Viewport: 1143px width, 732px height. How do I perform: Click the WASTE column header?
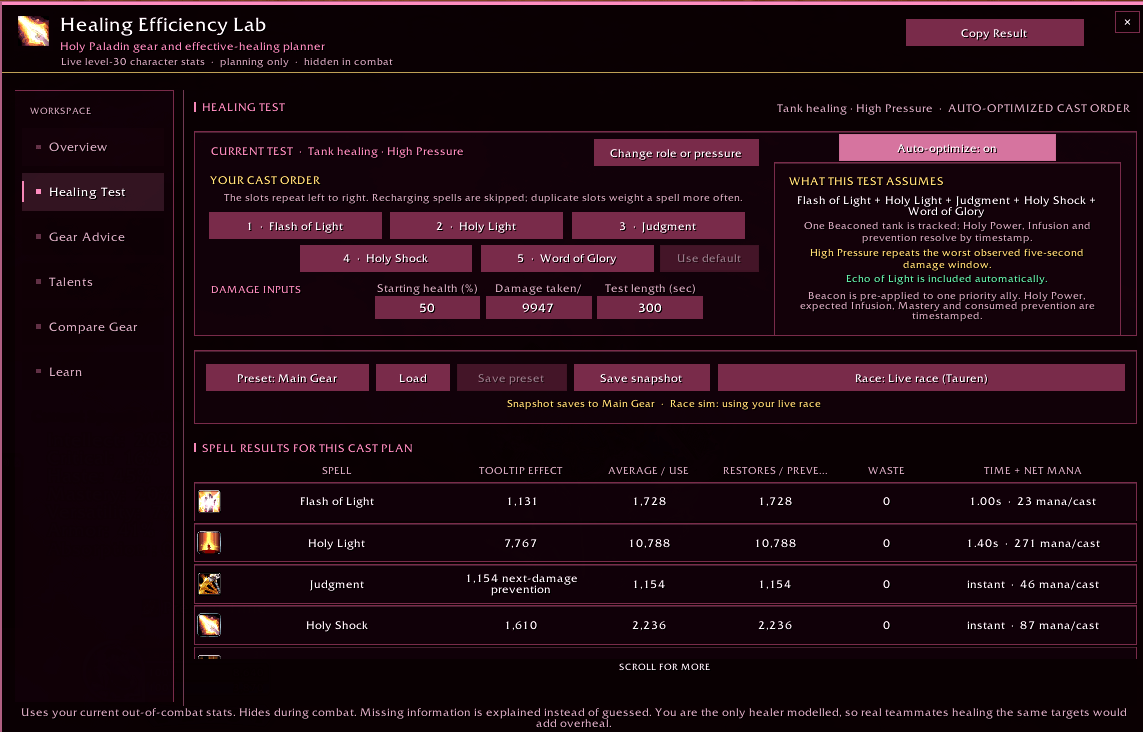click(886, 470)
